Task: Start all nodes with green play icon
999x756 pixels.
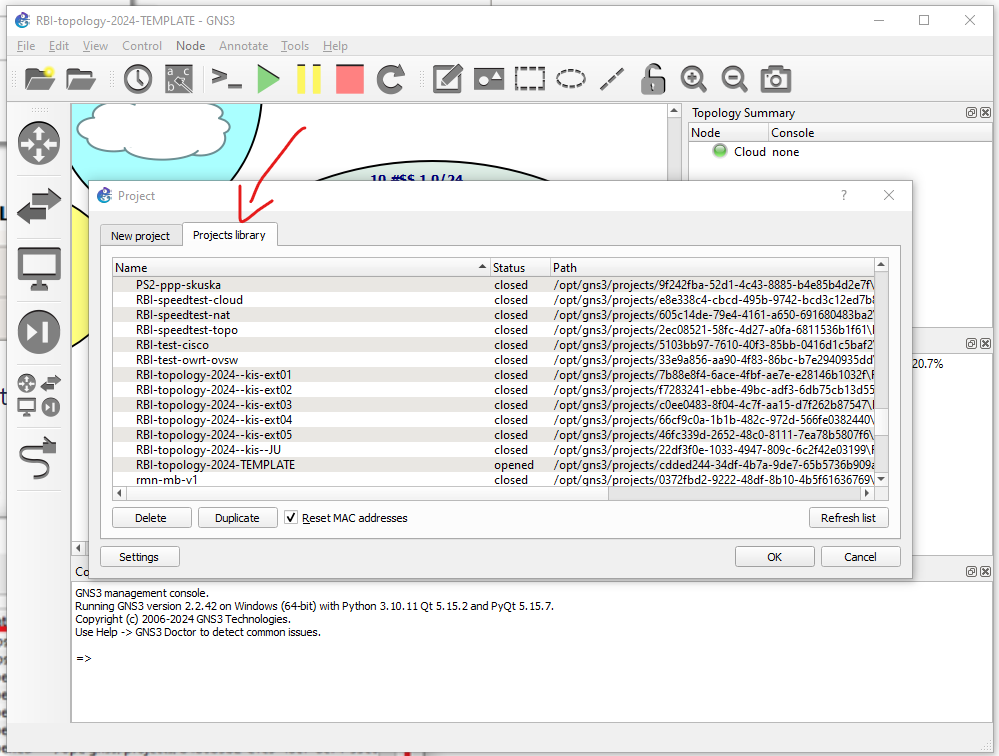Action: click(x=268, y=79)
